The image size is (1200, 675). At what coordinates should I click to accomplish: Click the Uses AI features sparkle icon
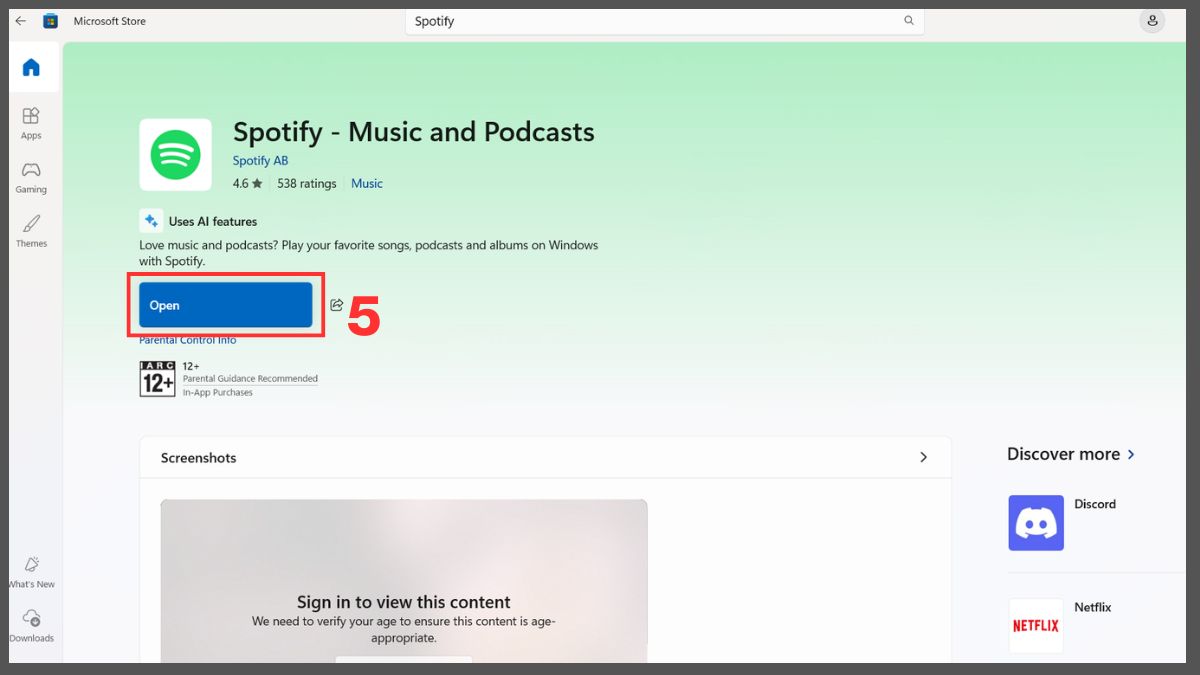(151, 221)
